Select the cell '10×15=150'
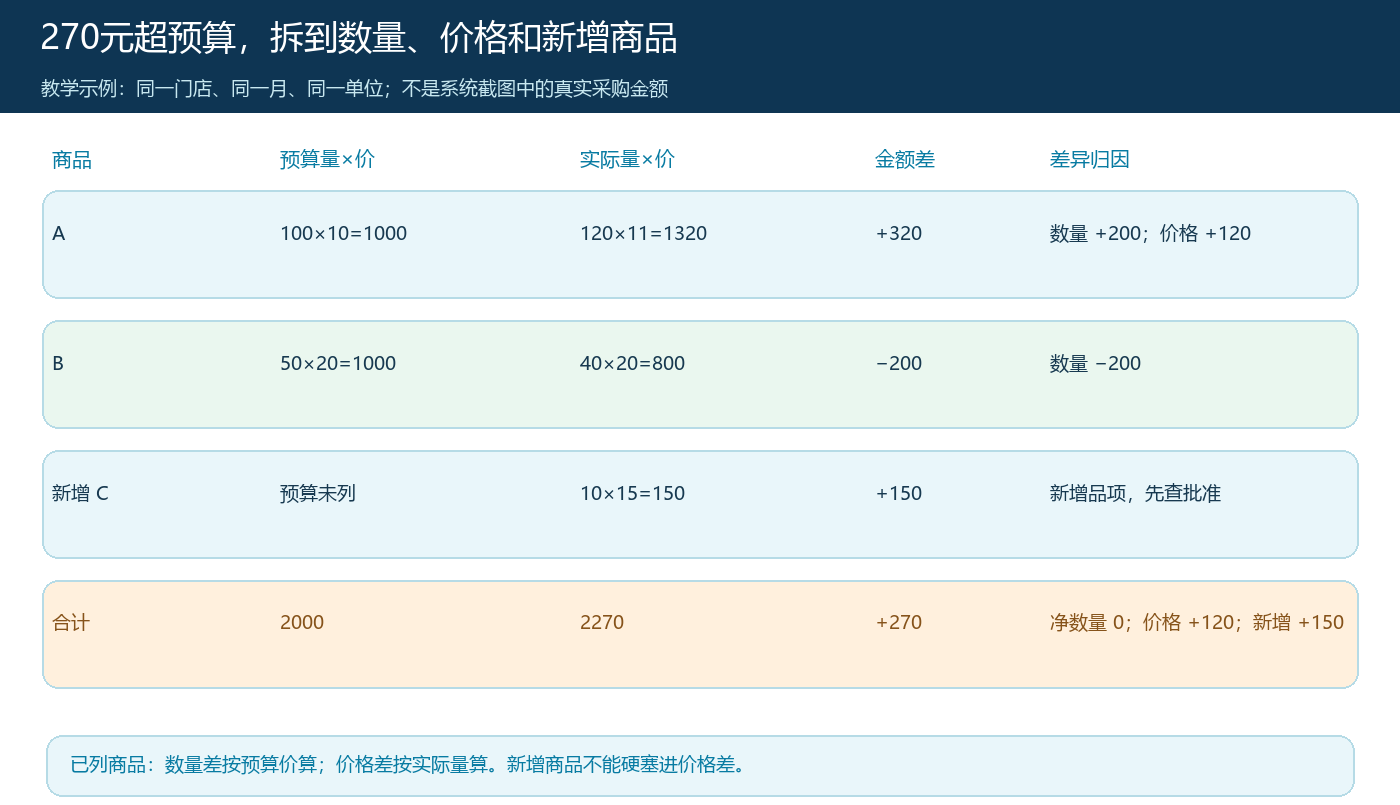 coord(632,493)
